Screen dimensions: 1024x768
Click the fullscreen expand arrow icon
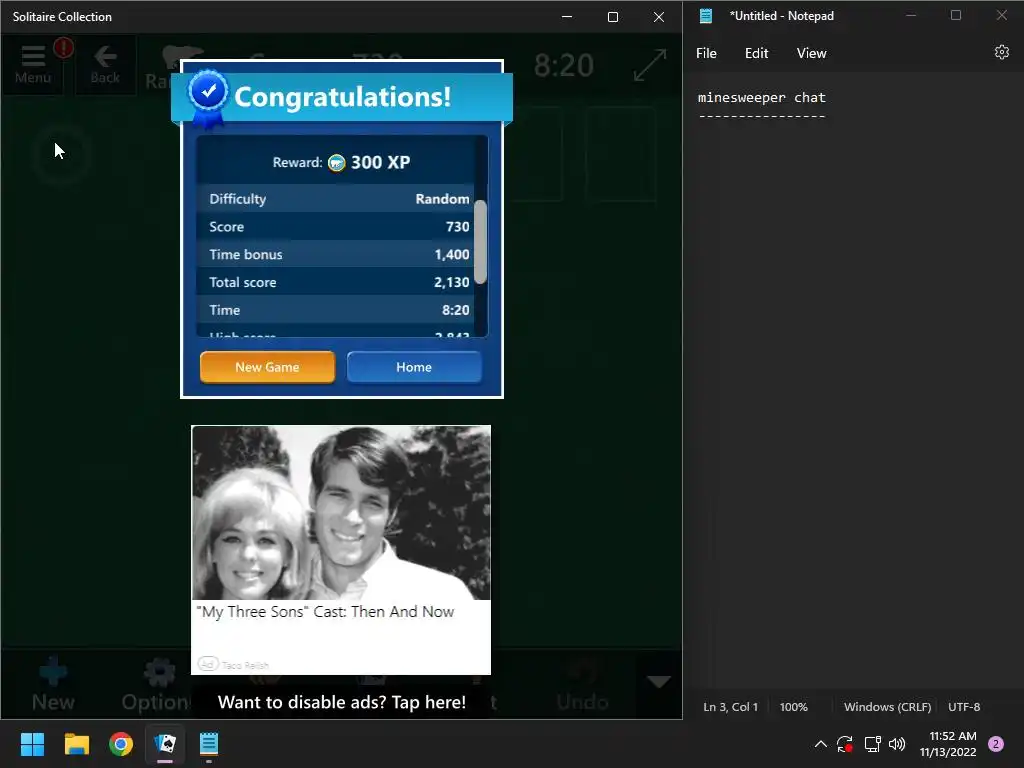(x=650, y=65)
